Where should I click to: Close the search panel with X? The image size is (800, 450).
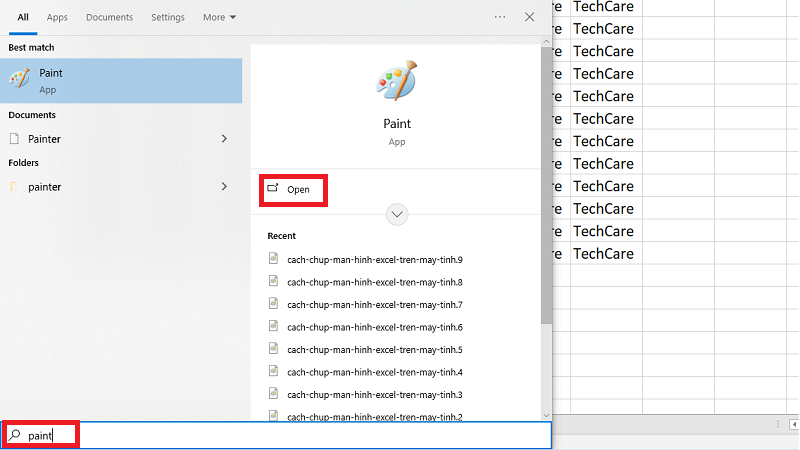[x=530, y=17]
